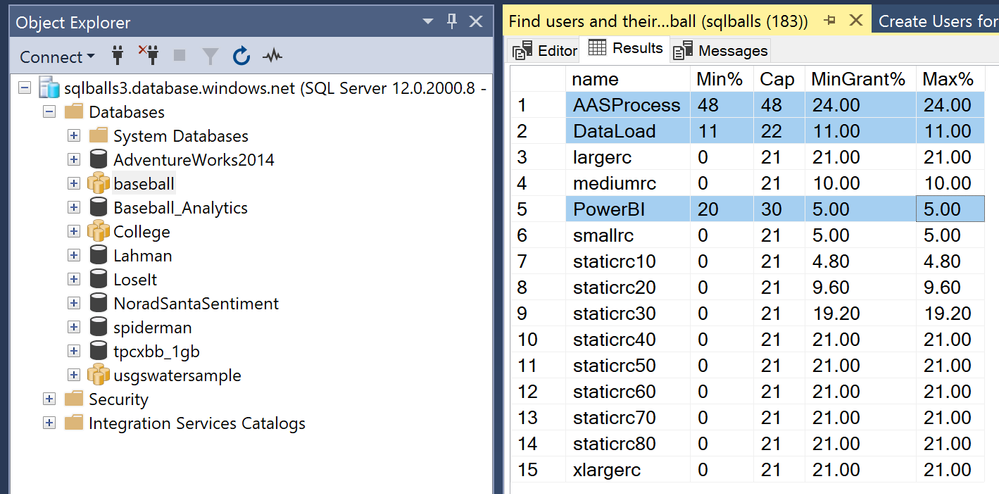This screenshot has width=999, height=494.
Task: Click the 'Max%' column header
Action: 950,78
